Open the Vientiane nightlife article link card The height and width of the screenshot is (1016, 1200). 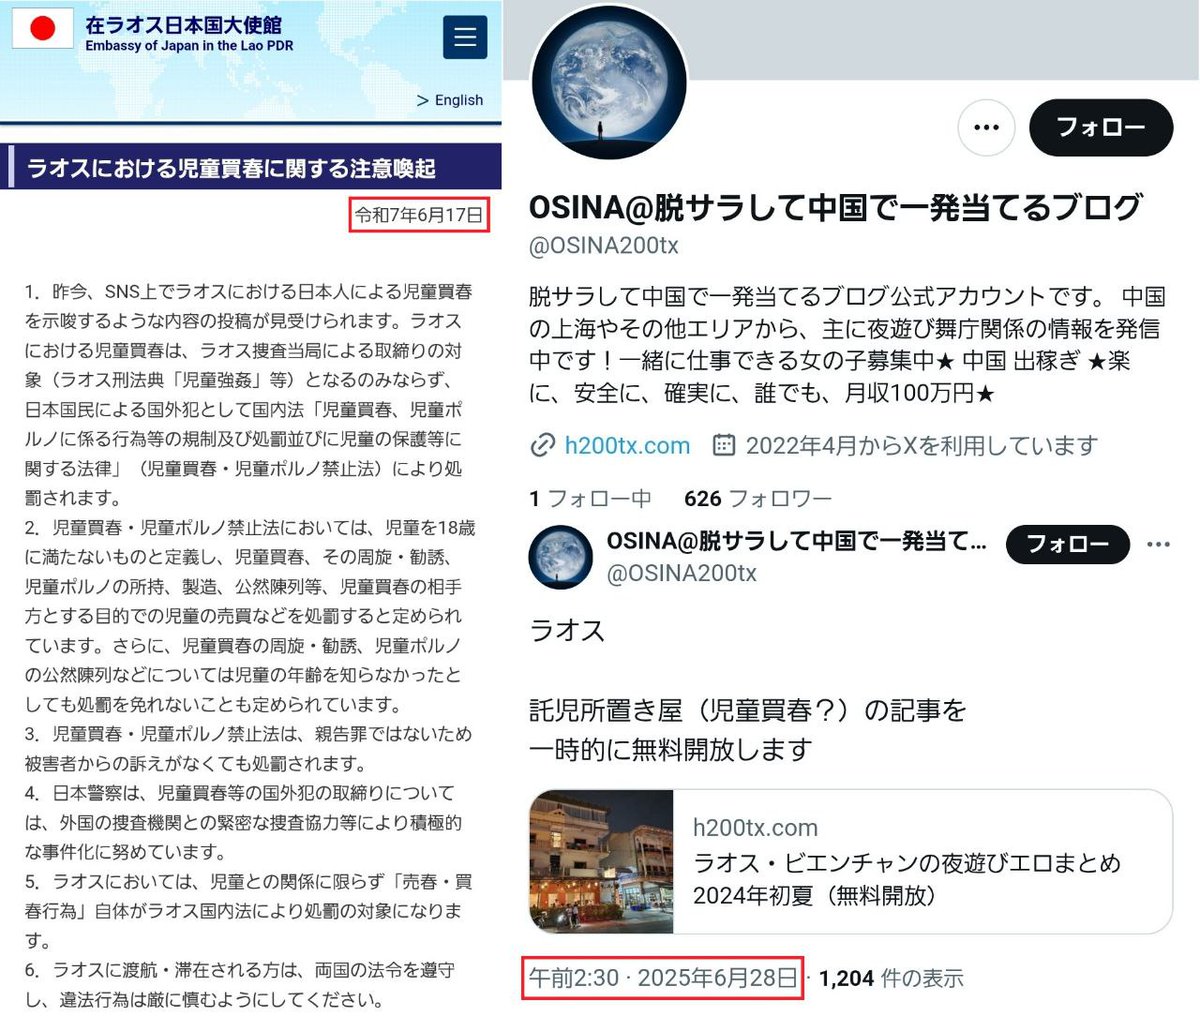tap(850, 861)
